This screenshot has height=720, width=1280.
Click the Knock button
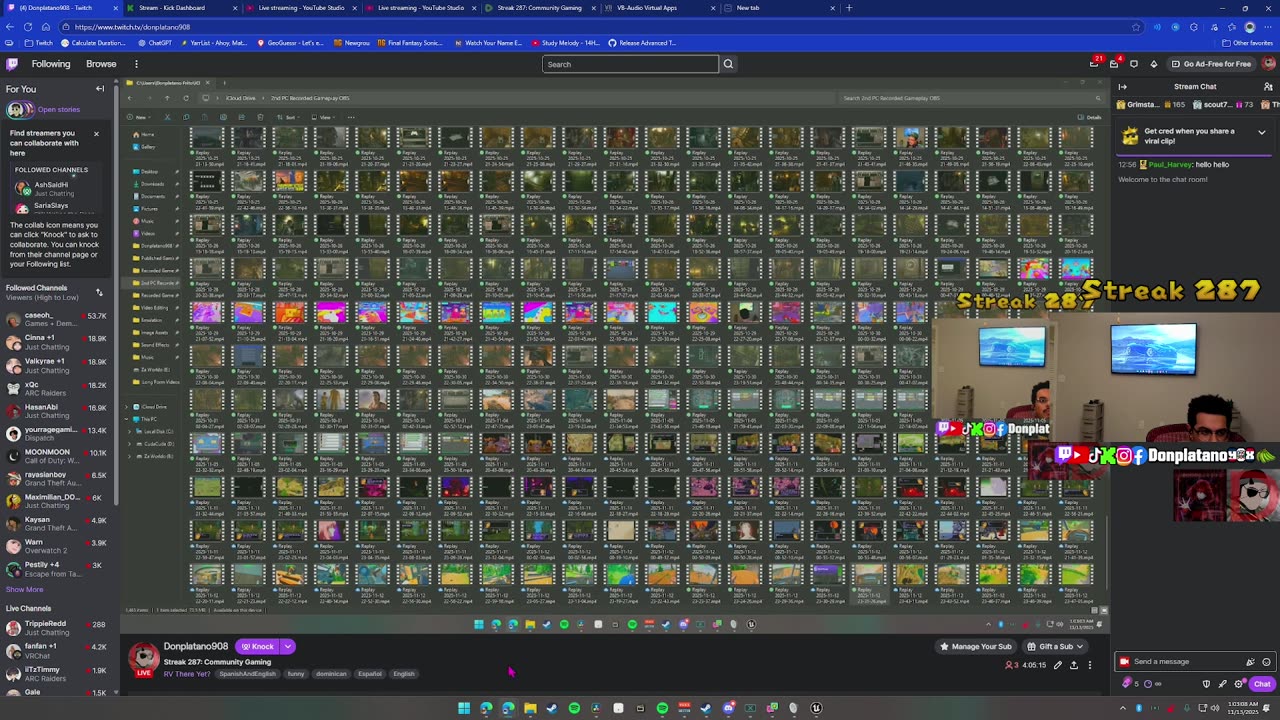[257, 646]
